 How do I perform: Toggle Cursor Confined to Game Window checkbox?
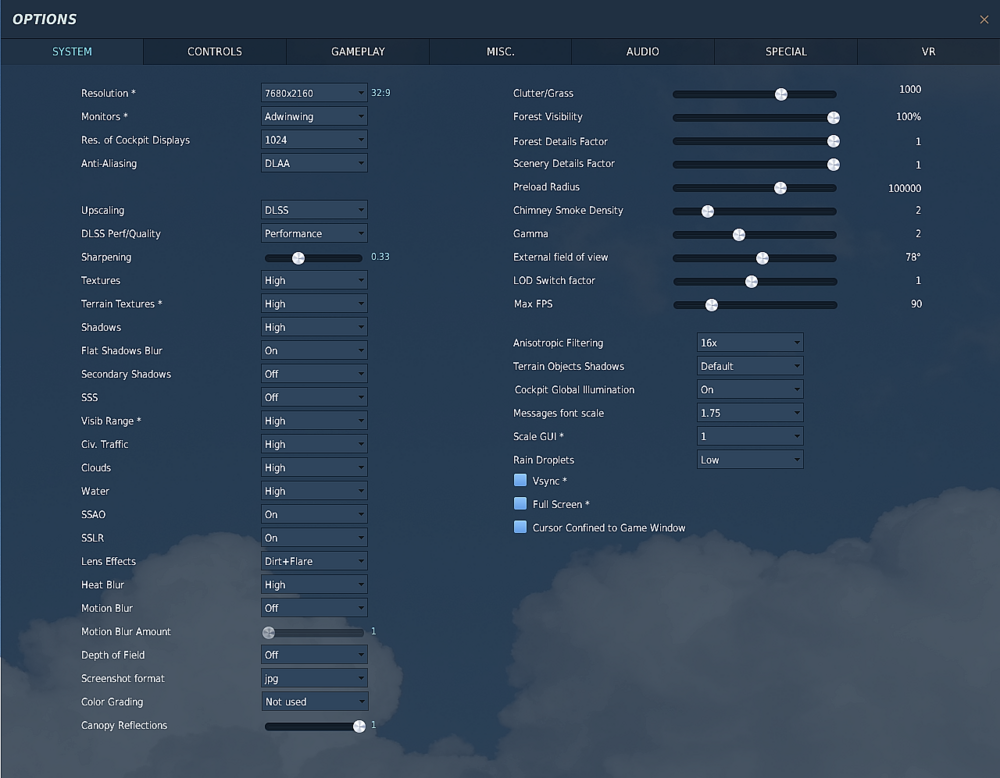click(x=520, y=527)
